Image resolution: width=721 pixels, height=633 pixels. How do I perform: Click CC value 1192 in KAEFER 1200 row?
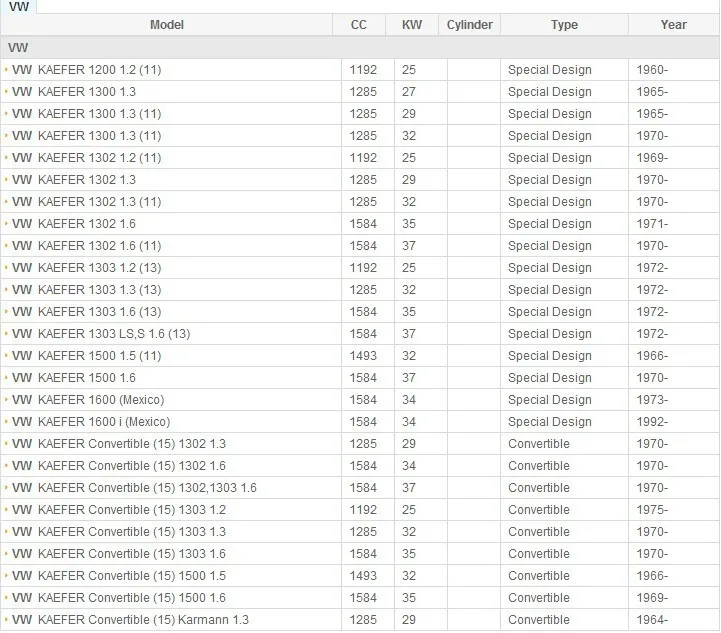(363, 70)
